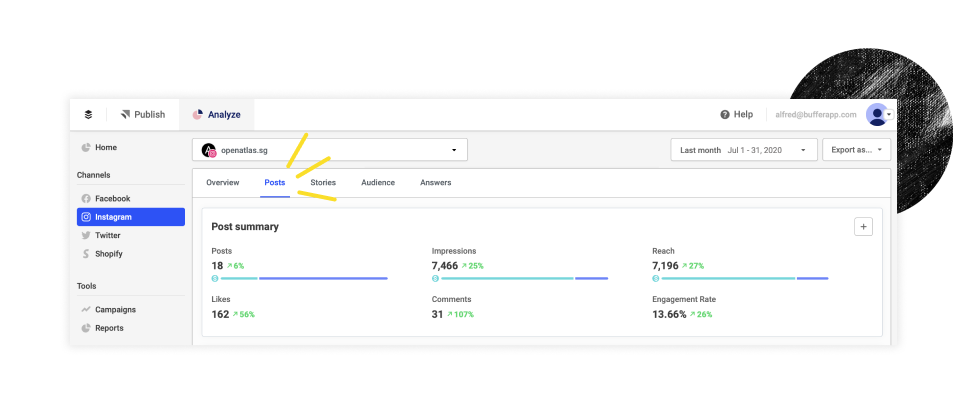Expand the Export as dropdown
This screenshot has height=419, width=967.
[x=855, y=150]
